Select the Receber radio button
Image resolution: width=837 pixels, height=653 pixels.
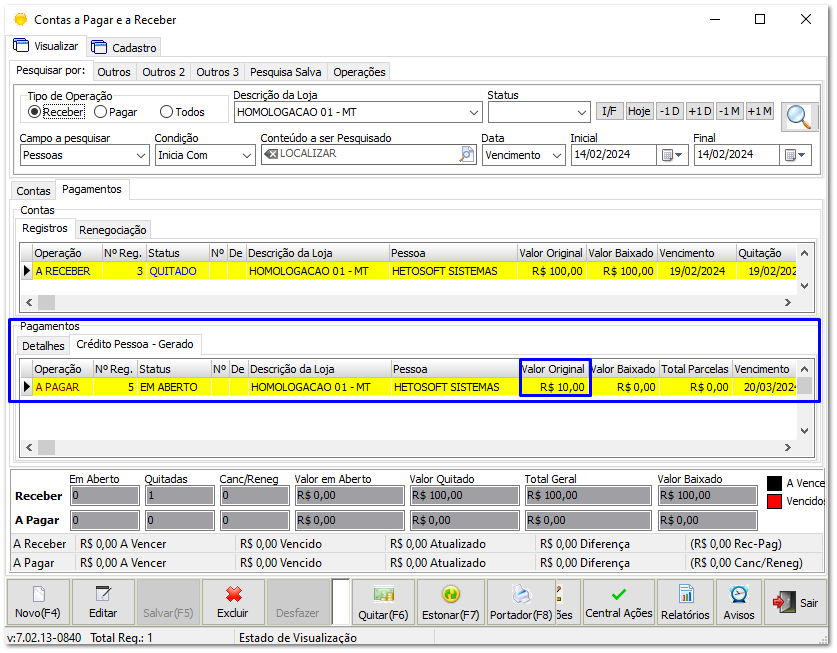coord(34,113)
